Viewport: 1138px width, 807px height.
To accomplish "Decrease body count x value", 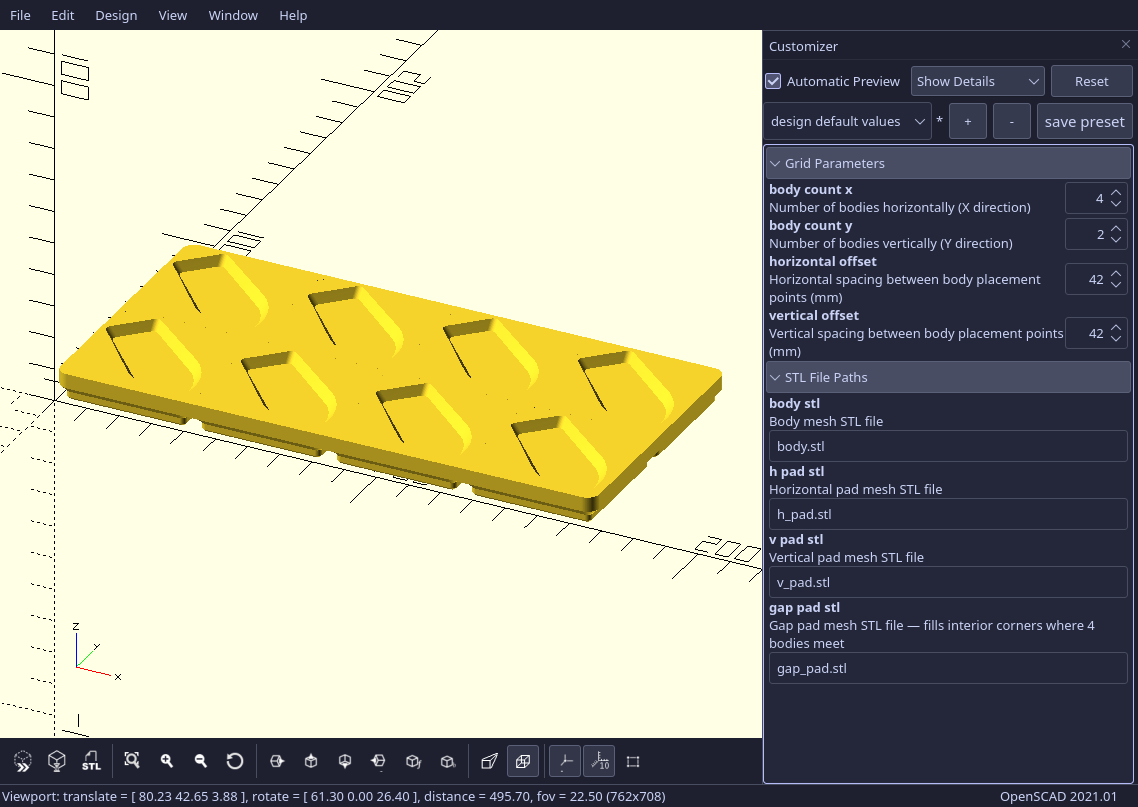I will coord(1116,205).
